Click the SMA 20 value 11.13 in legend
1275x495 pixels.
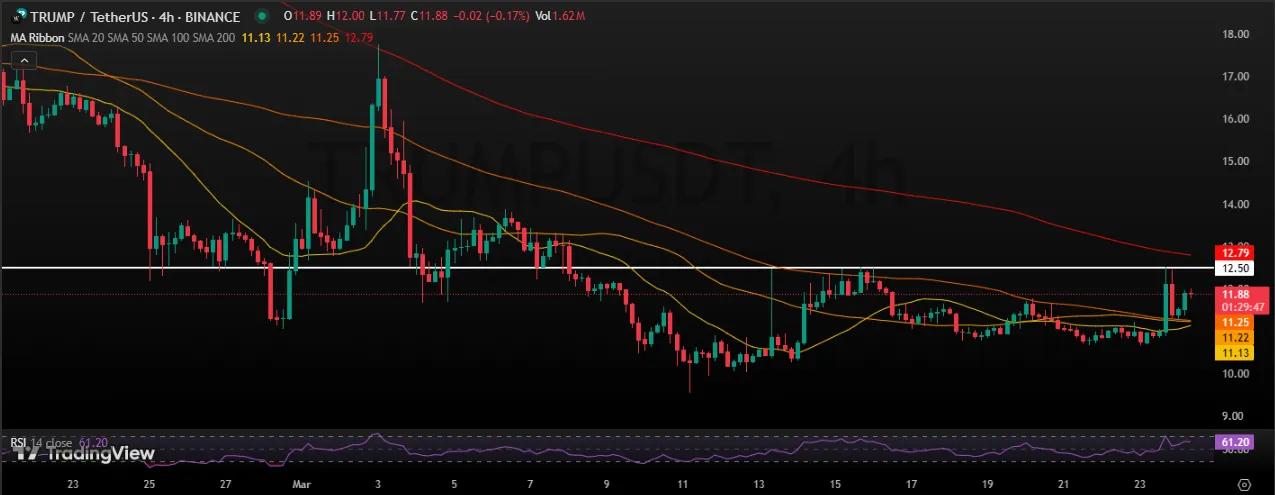point(255,38)
